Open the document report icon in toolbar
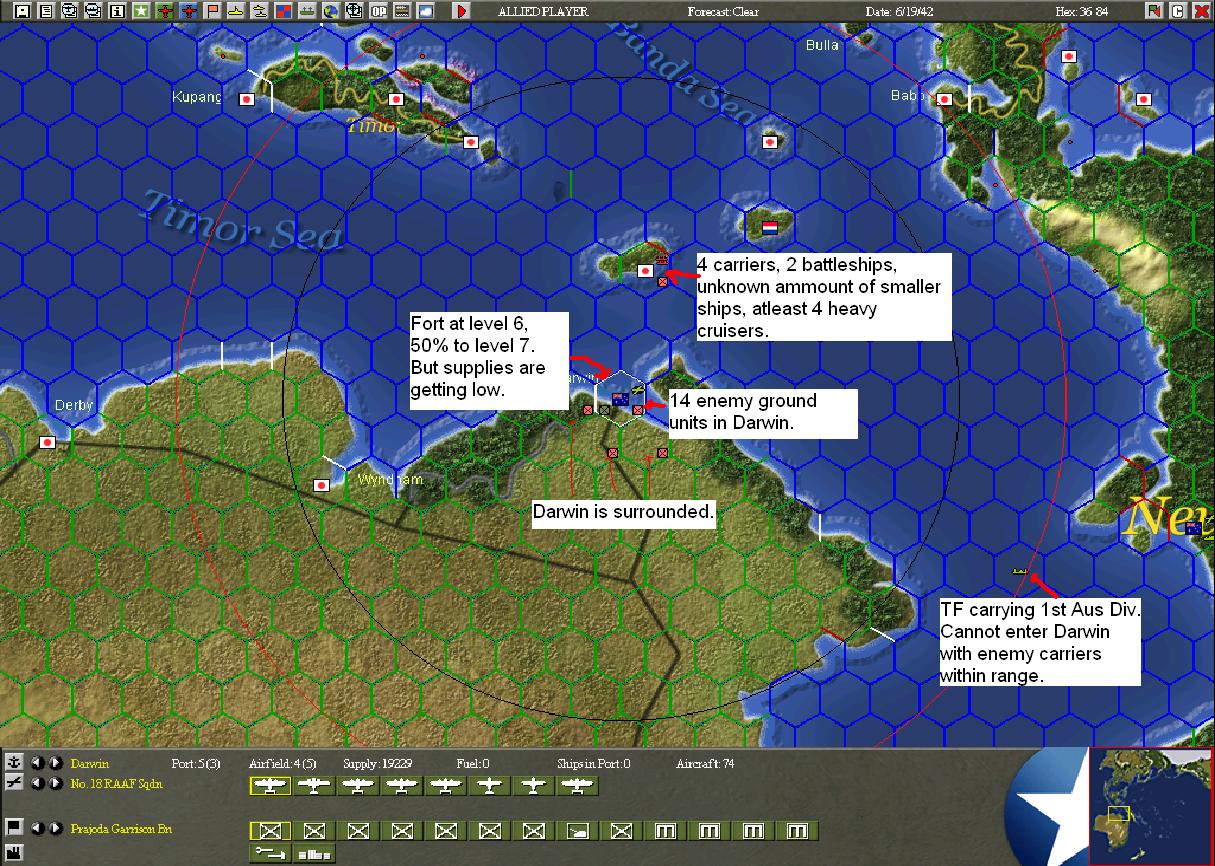 coord(46,11)
